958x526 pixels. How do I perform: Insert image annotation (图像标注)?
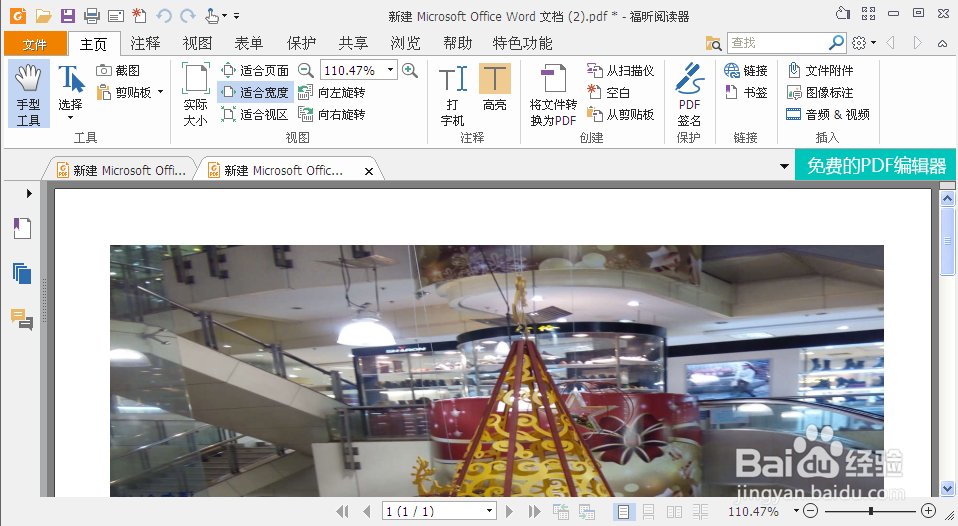[820, 92]
